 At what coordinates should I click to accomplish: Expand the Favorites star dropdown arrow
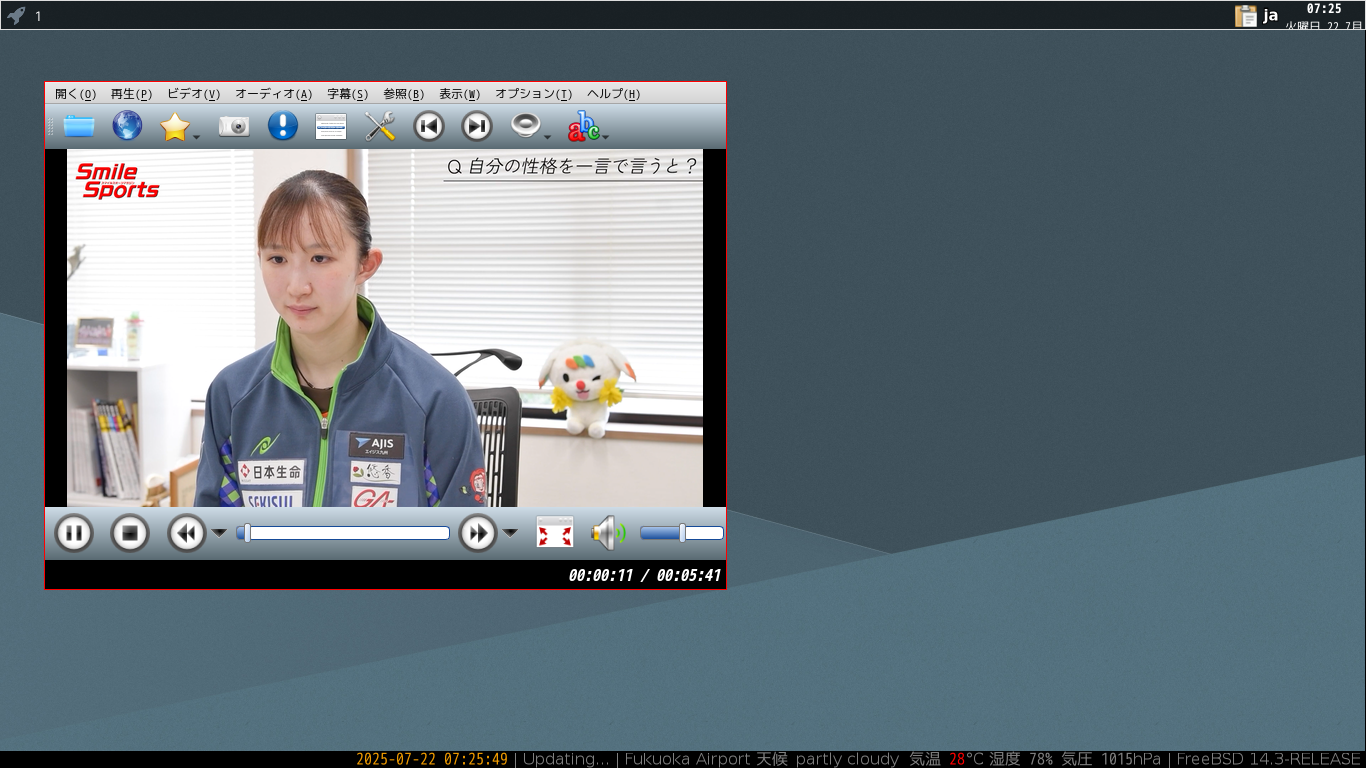(x=197, y=137)
